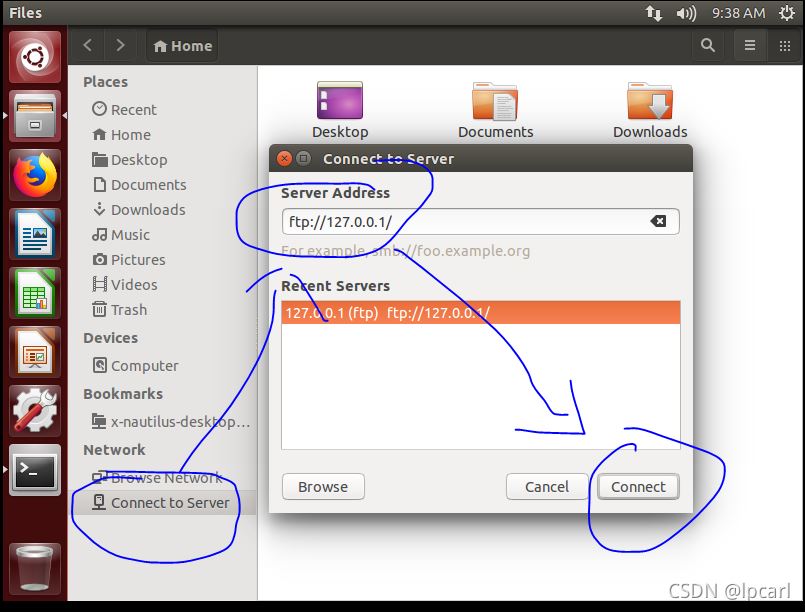Select Connect to Server in sidebar

tap(162, 503)
